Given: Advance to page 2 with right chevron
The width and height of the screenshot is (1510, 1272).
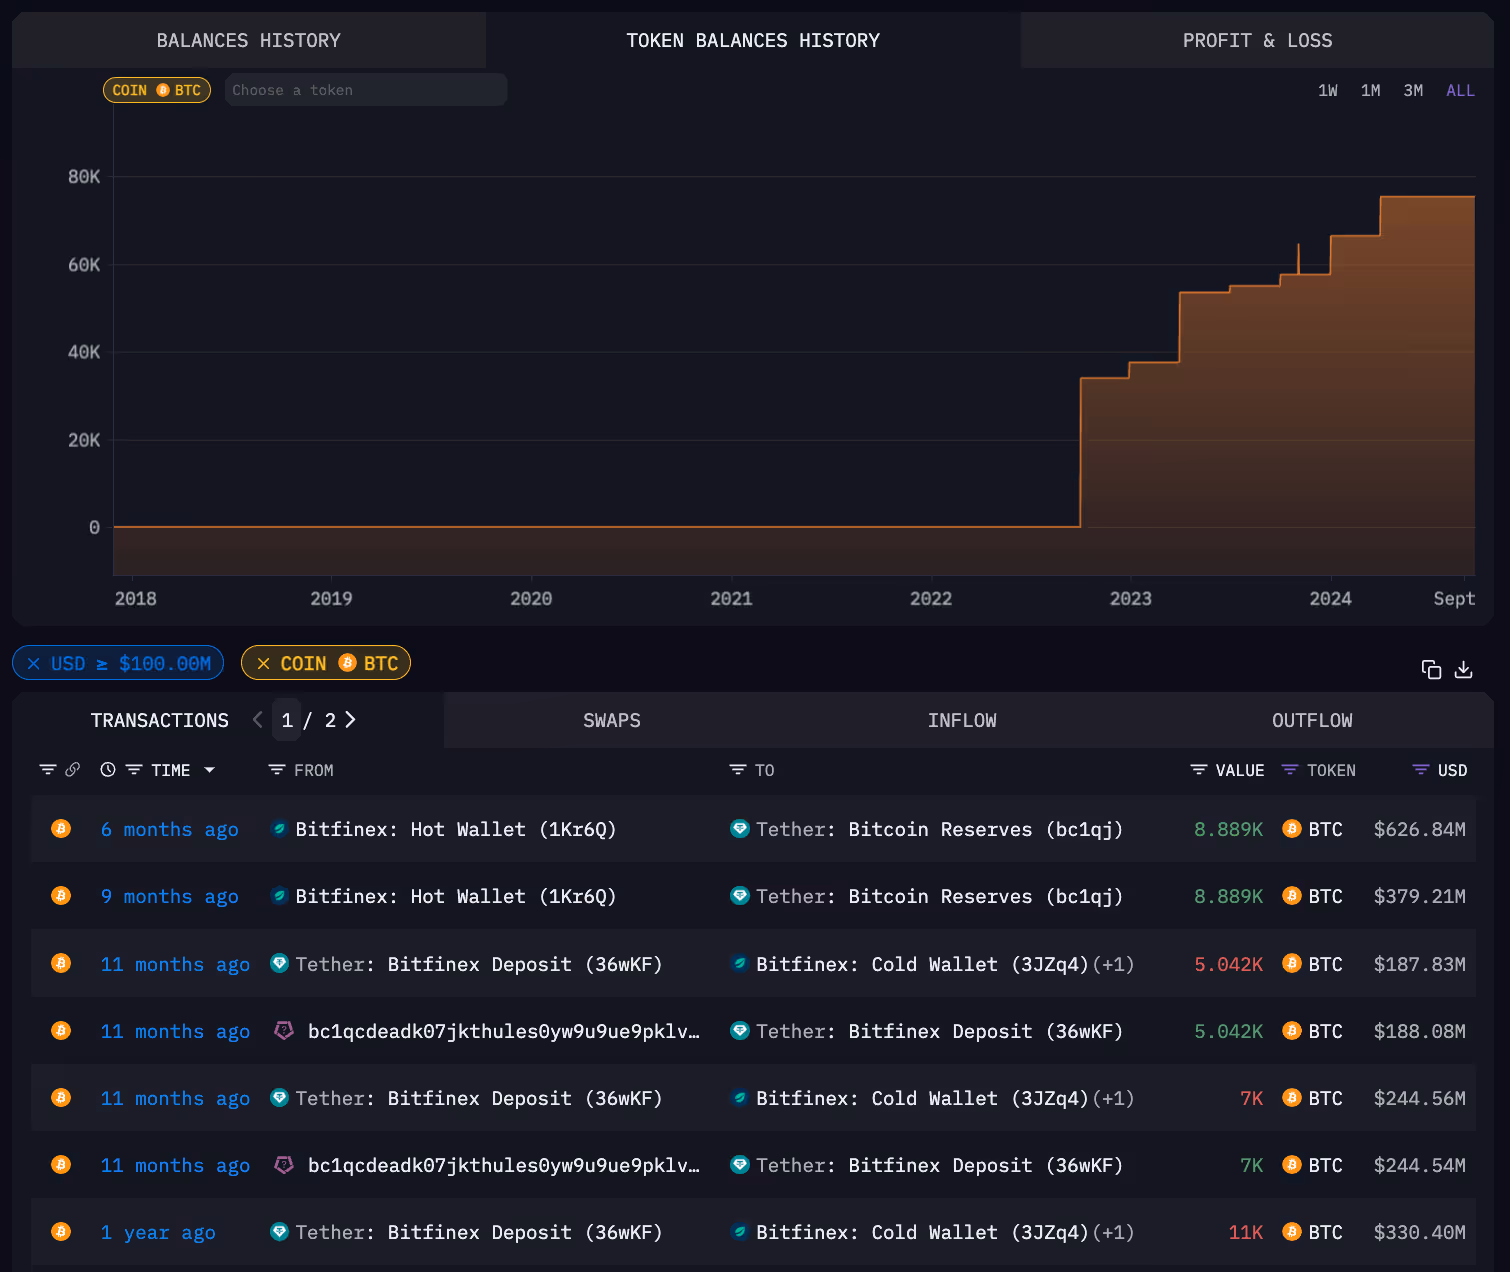Looking at the screenshot, I should 350,719.
